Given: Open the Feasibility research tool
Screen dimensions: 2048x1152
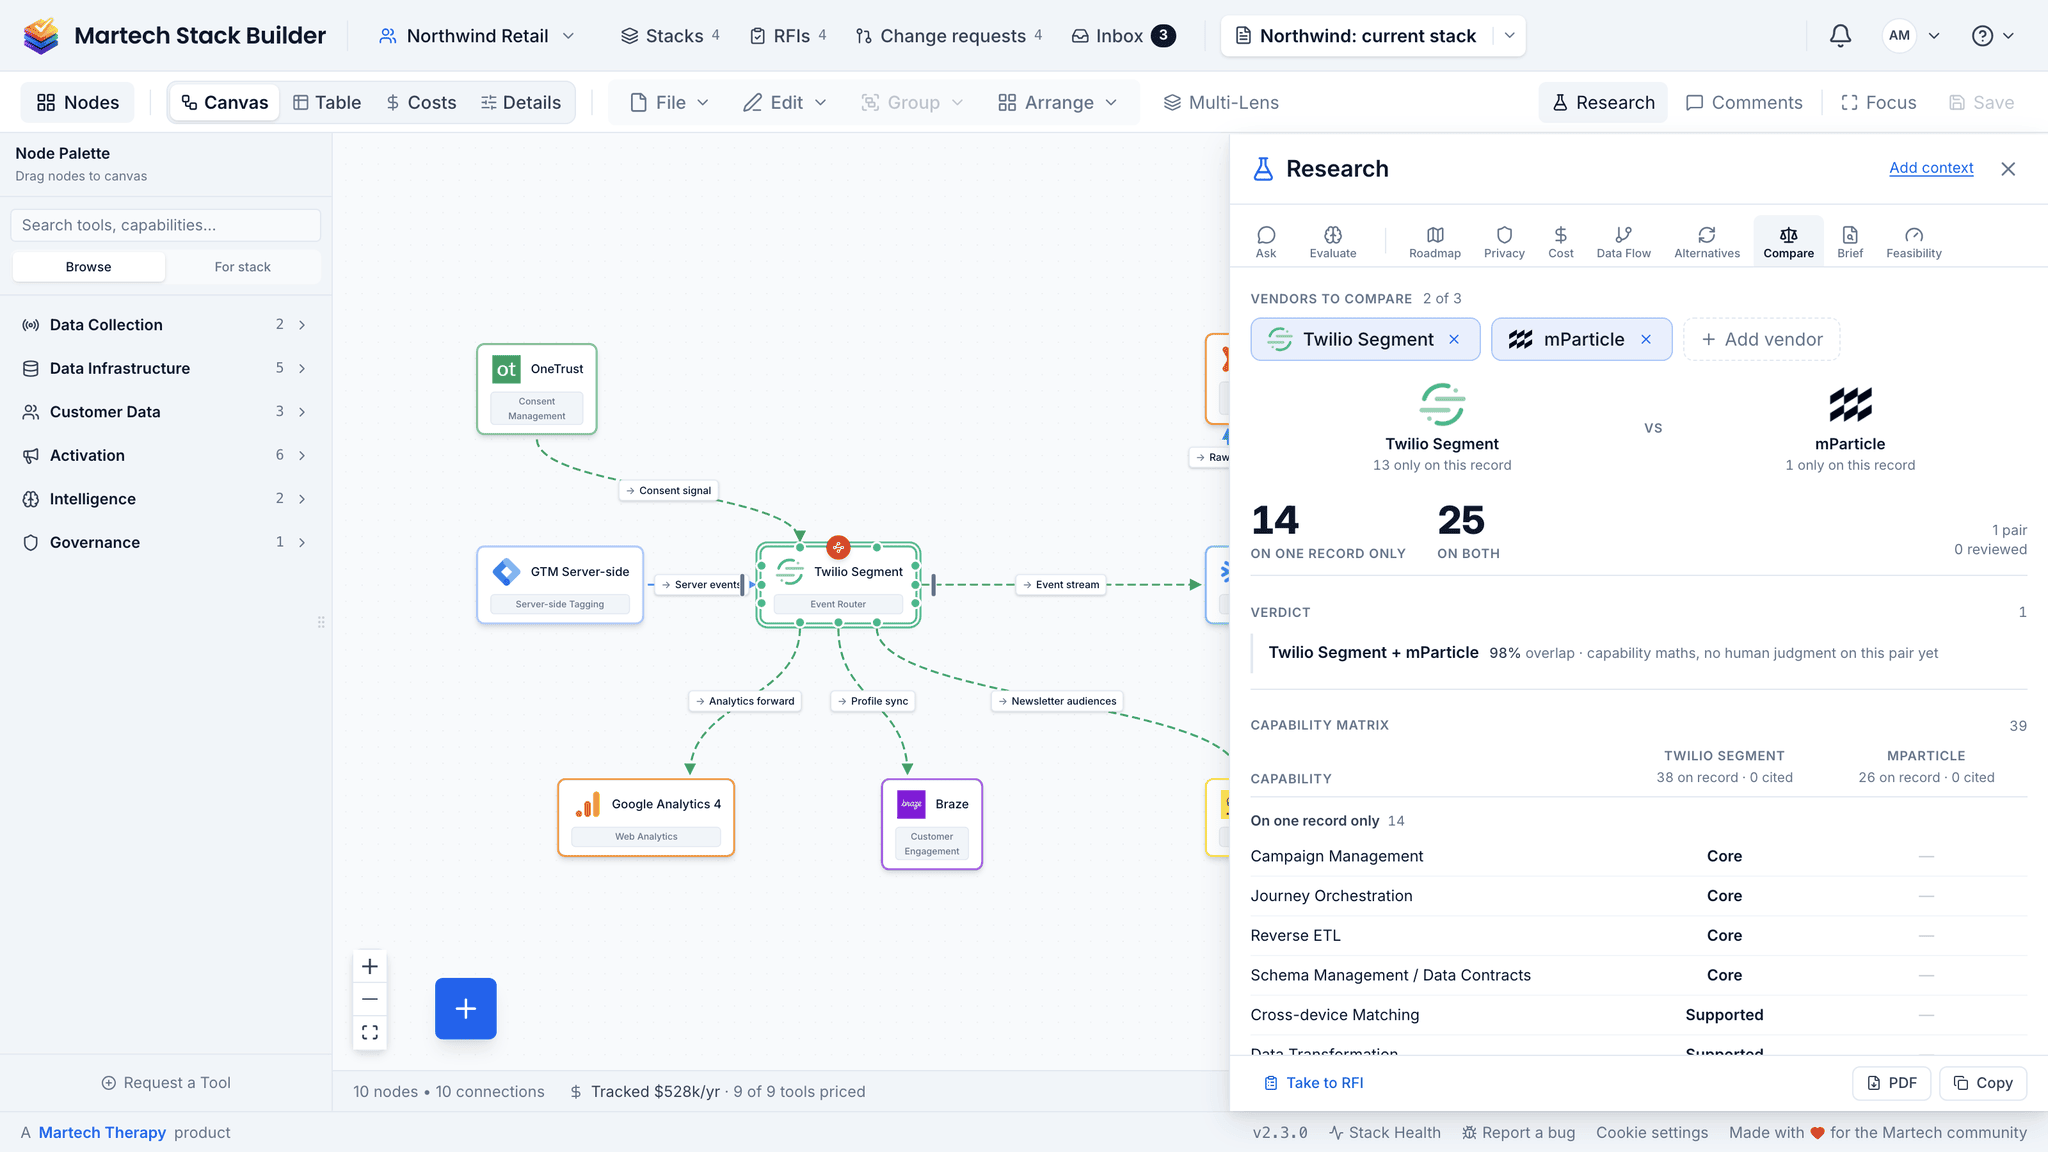Looking at the screenshot, I should (x=1914, y=242).
